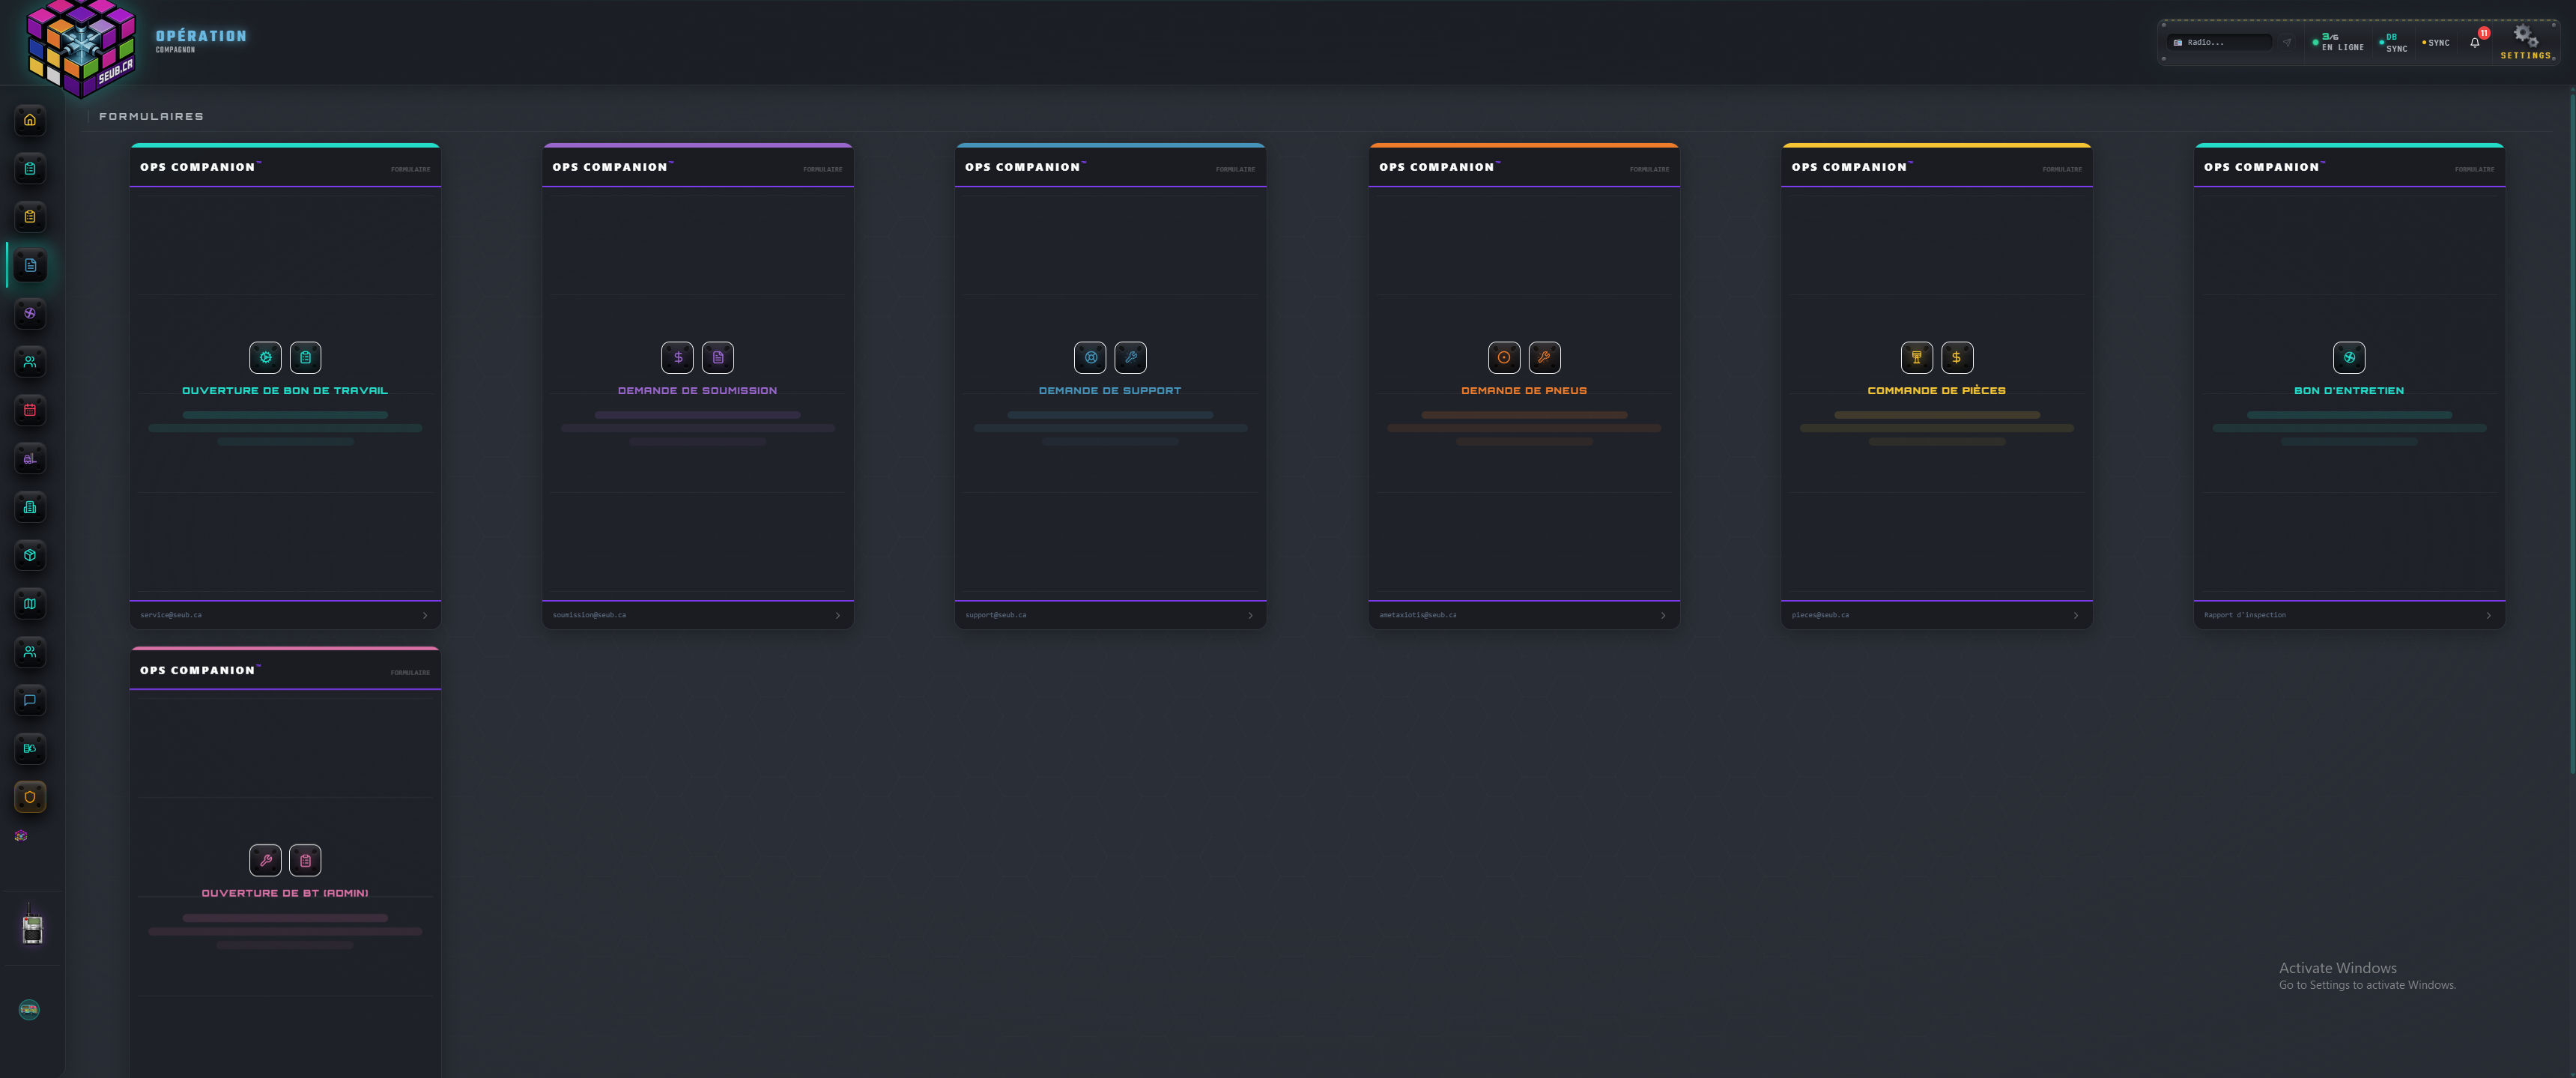Open the yellow clipboard sidebar icon
The height and width of the screenshot is (1078, 2576).
pyautogui.click(x=30, y=217)
